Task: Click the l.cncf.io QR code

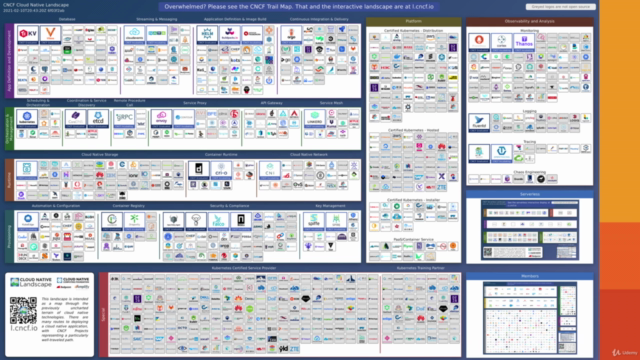Action: 23,310
